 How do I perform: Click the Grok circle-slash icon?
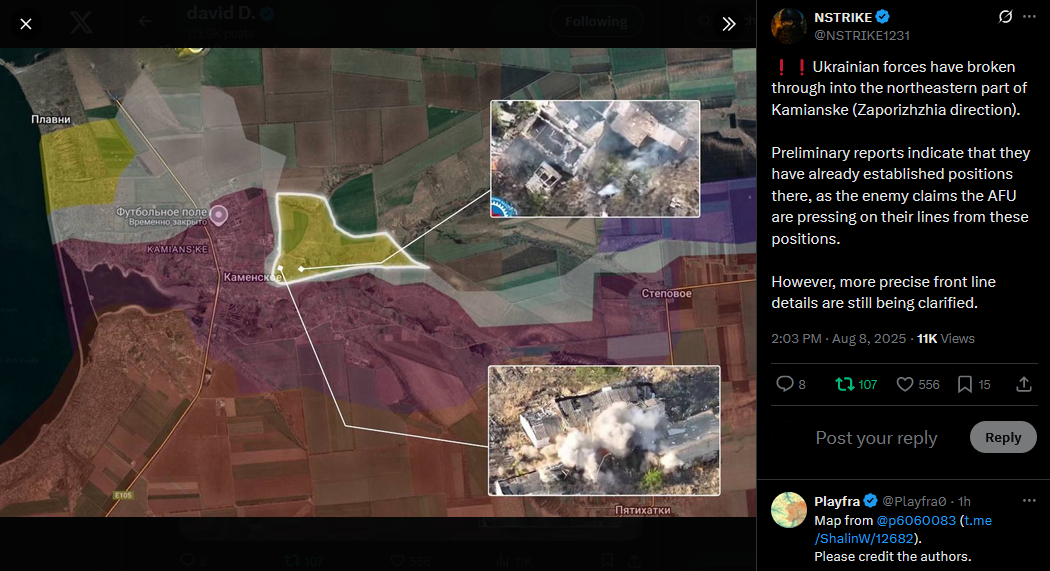click(1005, 17)
